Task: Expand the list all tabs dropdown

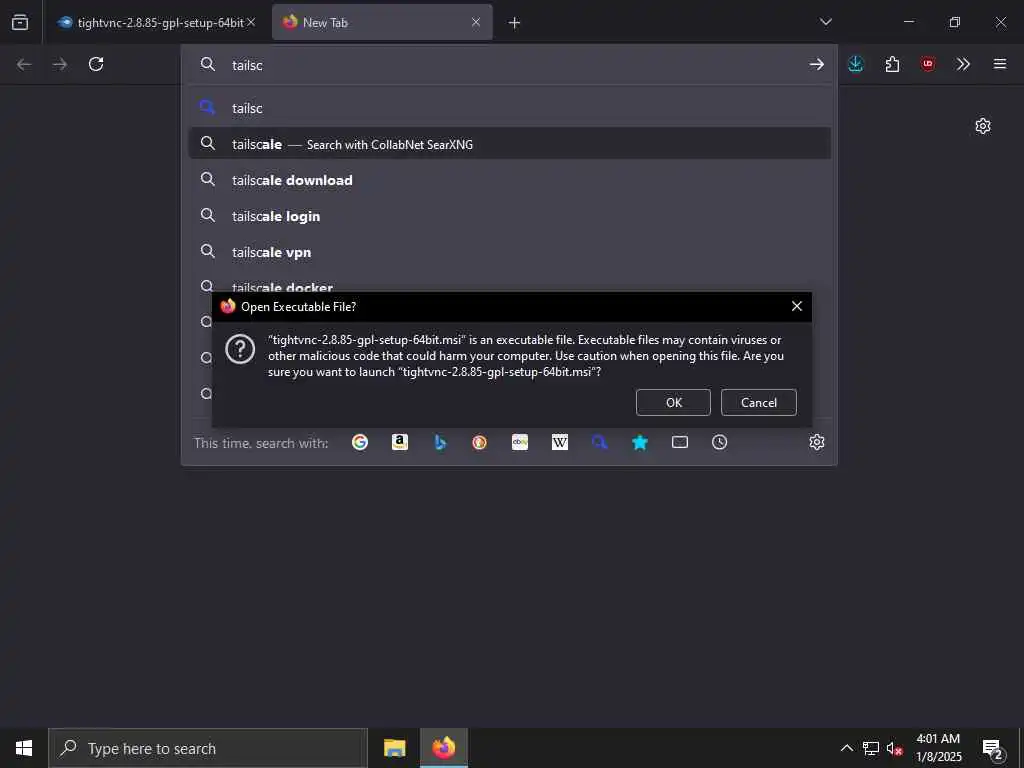Action: [x=825, y=22]
